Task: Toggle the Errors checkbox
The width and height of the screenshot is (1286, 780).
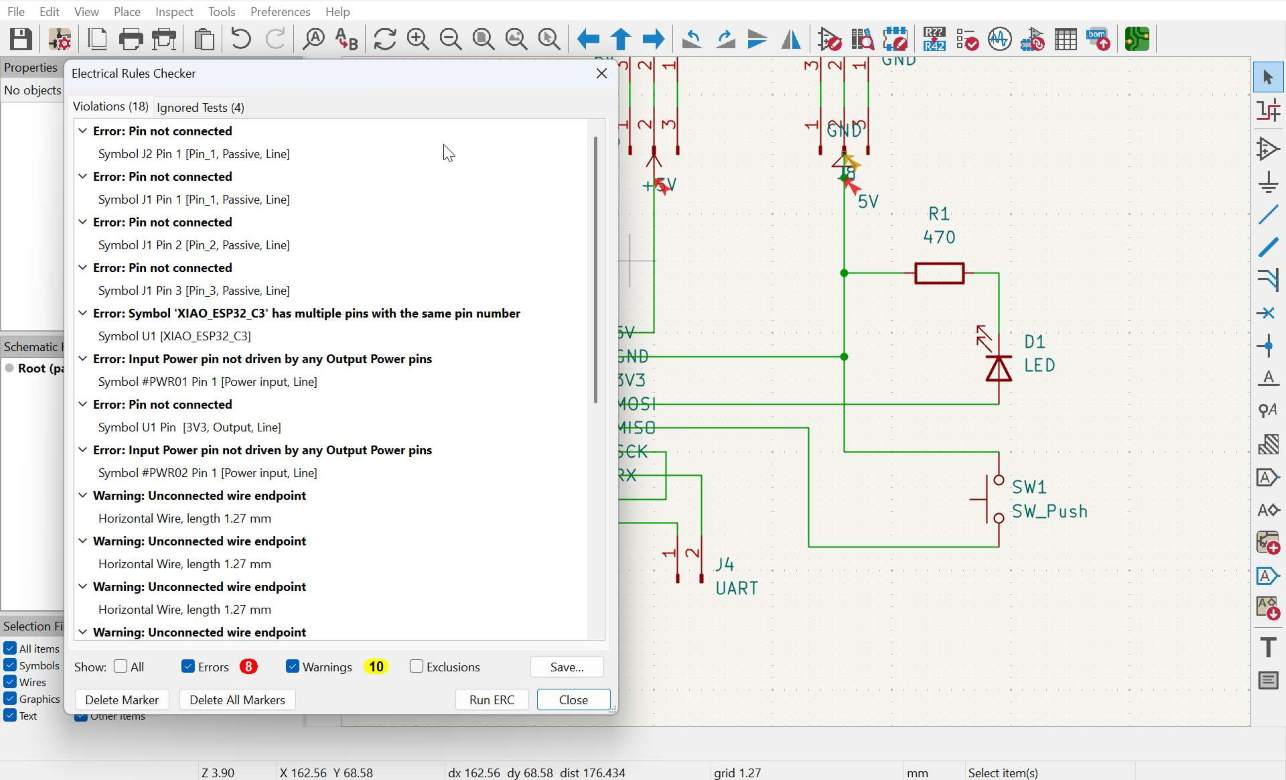Action: click(188, 667)
